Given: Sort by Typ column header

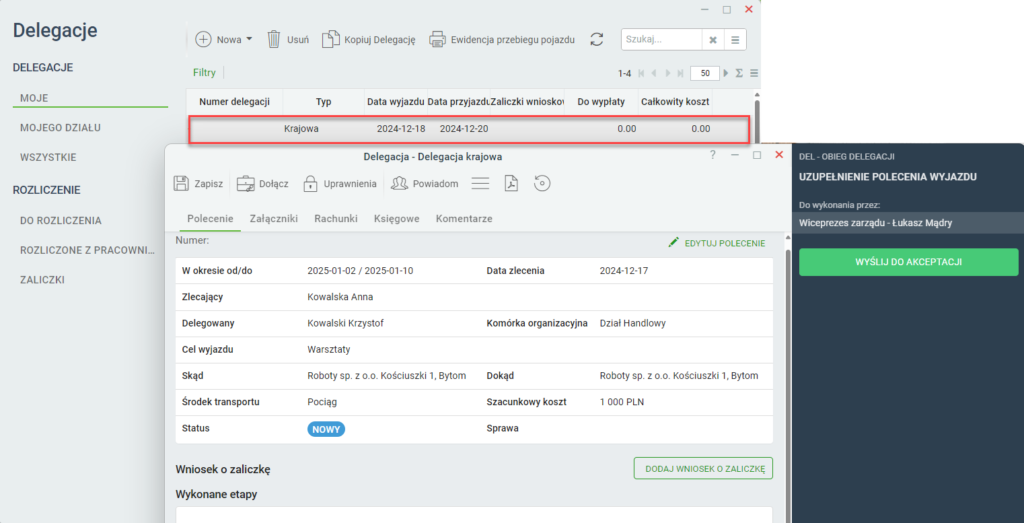Looking at the screenshot, I should coord(323,101).
